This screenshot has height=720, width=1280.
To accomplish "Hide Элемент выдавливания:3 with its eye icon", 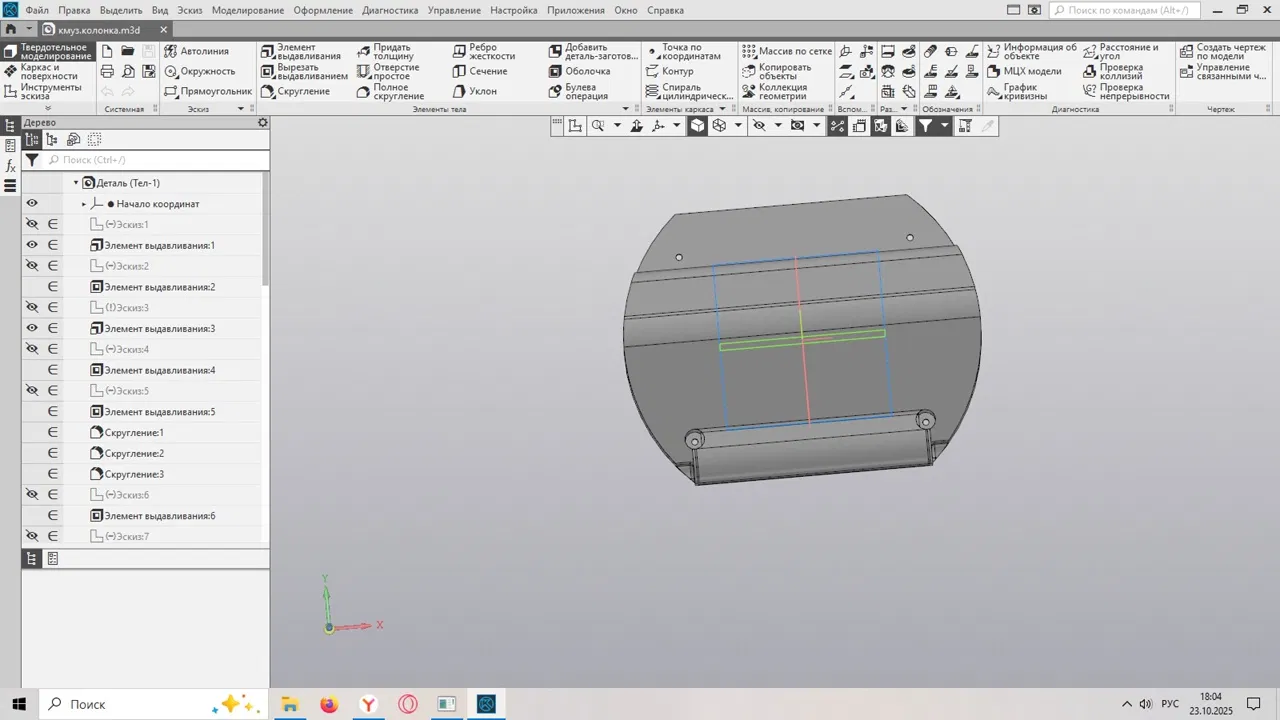I will click(x=32, y=329).
